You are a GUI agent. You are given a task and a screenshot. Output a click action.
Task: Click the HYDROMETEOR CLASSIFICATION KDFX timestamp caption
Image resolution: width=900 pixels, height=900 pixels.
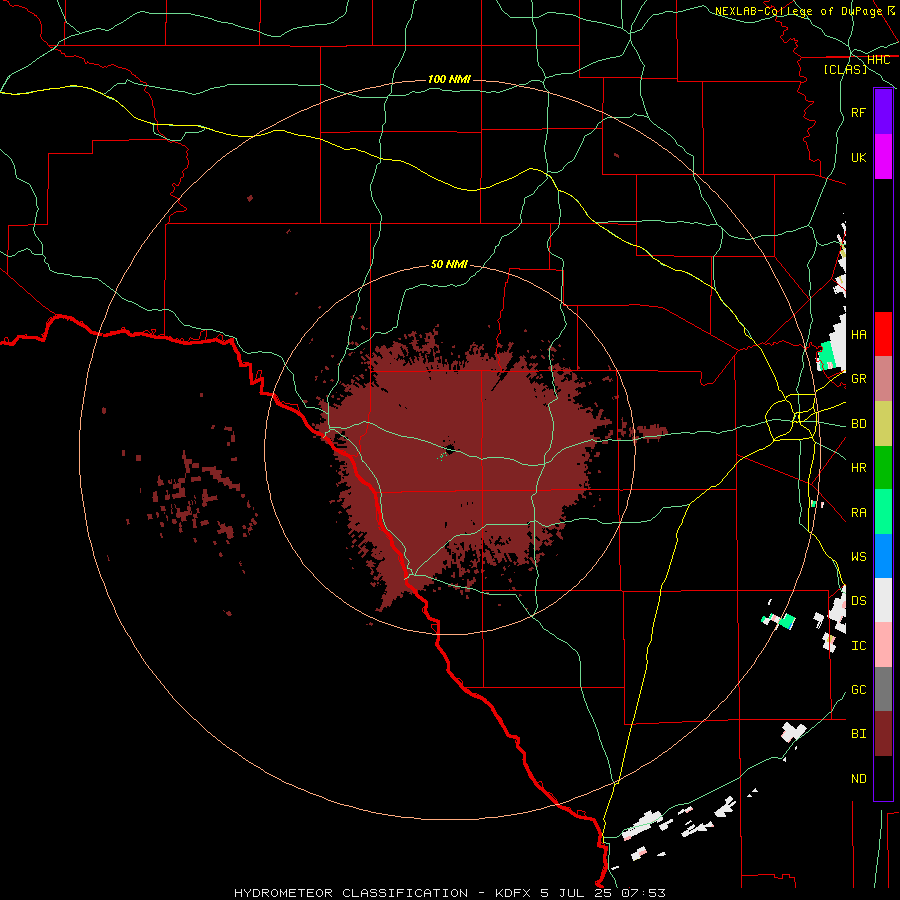449,893
